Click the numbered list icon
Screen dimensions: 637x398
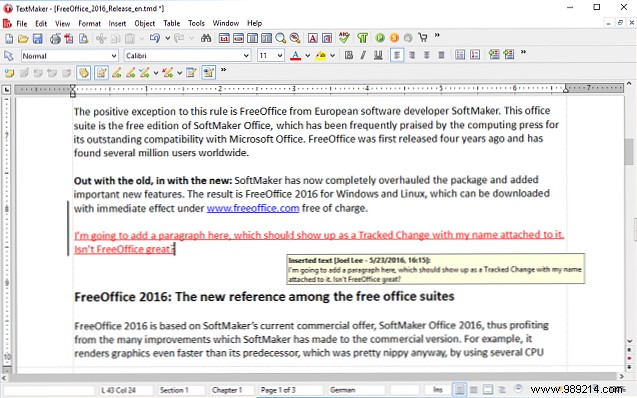(x=475, y=55)
